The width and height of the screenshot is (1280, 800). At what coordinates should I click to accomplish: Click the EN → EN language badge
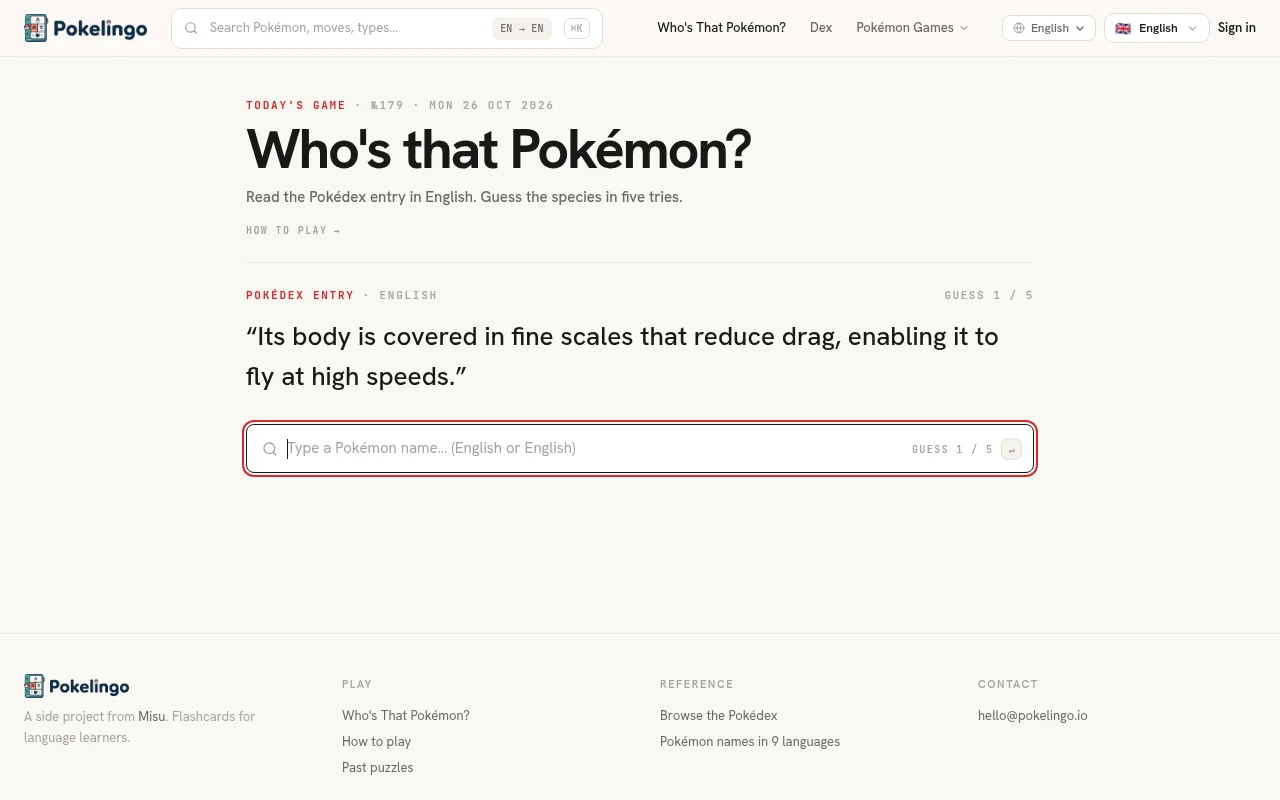coord(522,28)
